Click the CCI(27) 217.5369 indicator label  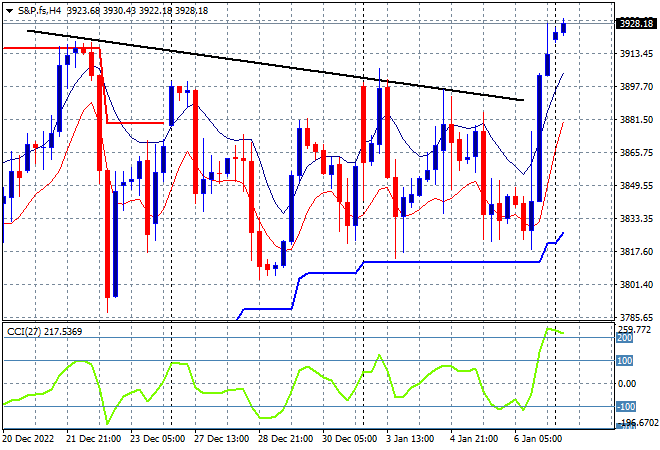click(x=44, y=332)
